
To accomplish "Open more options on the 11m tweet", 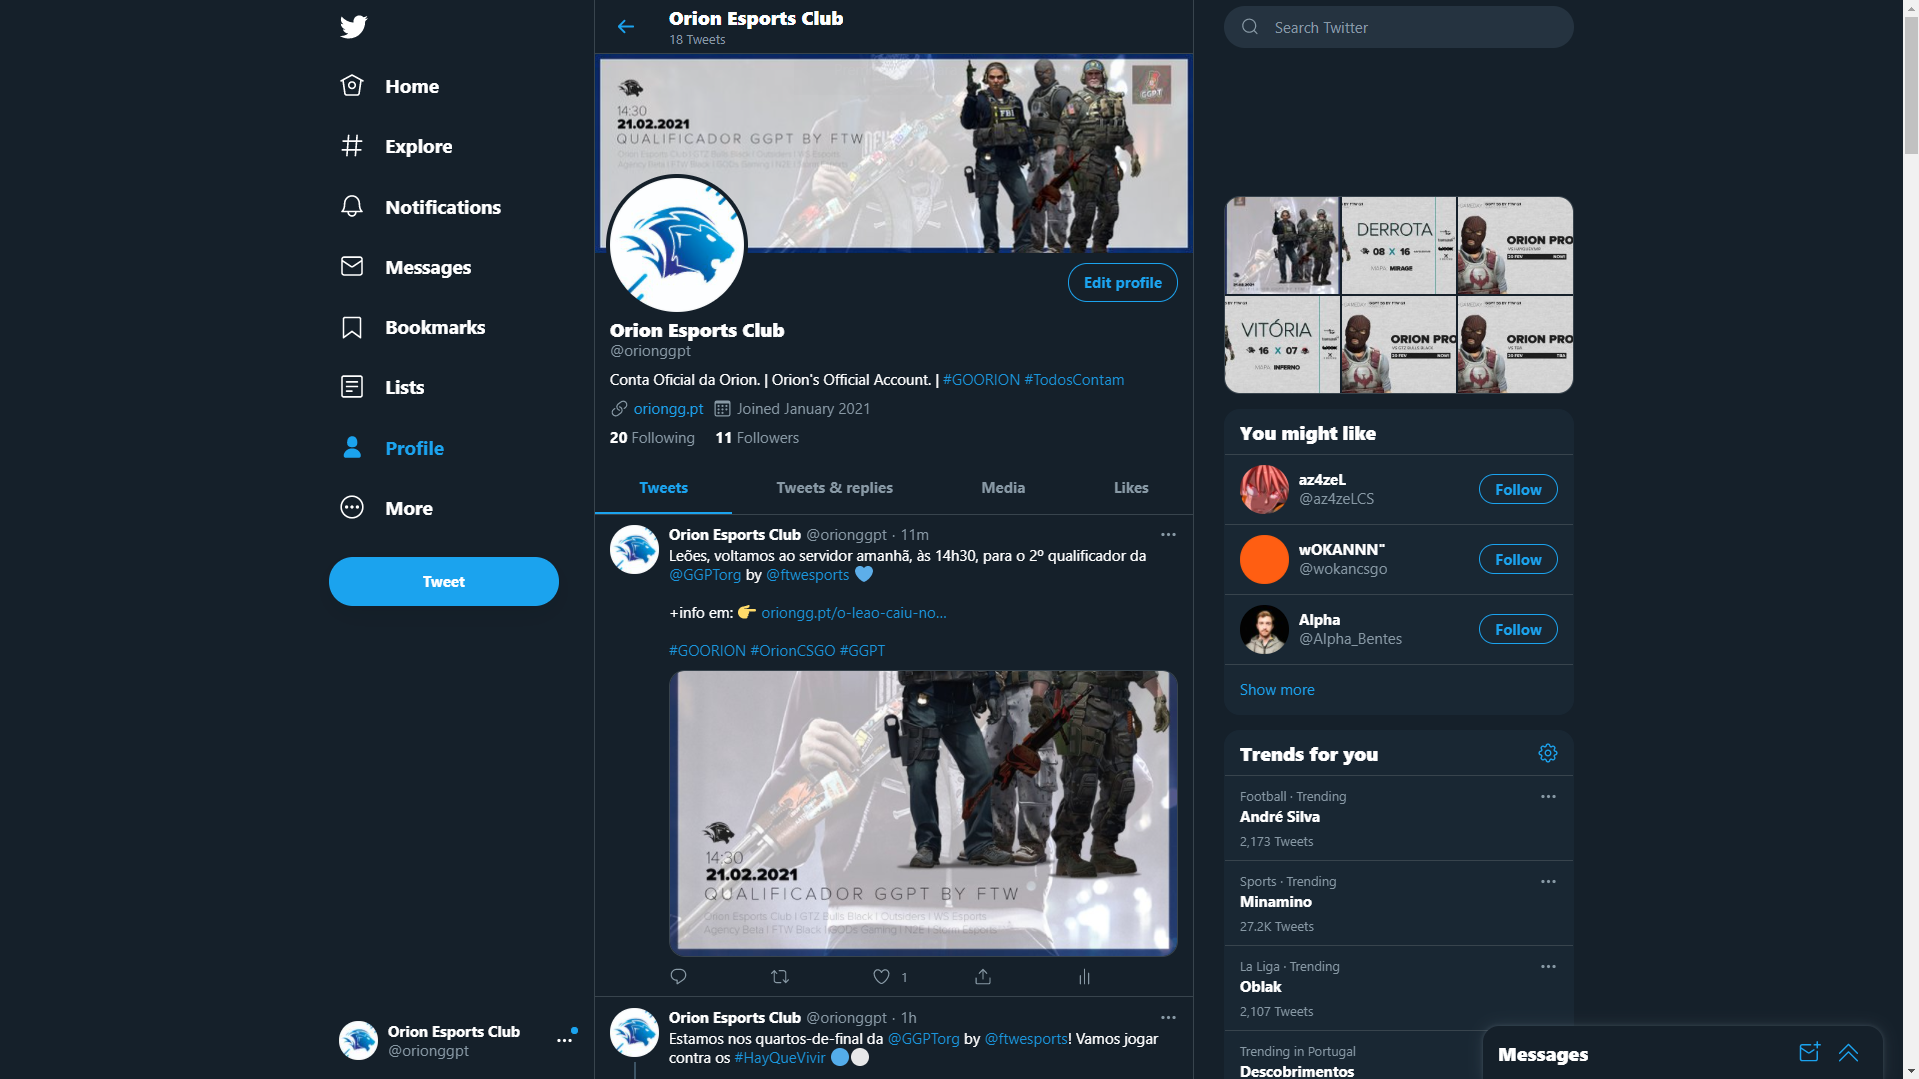I will [x=1168, y=535].
